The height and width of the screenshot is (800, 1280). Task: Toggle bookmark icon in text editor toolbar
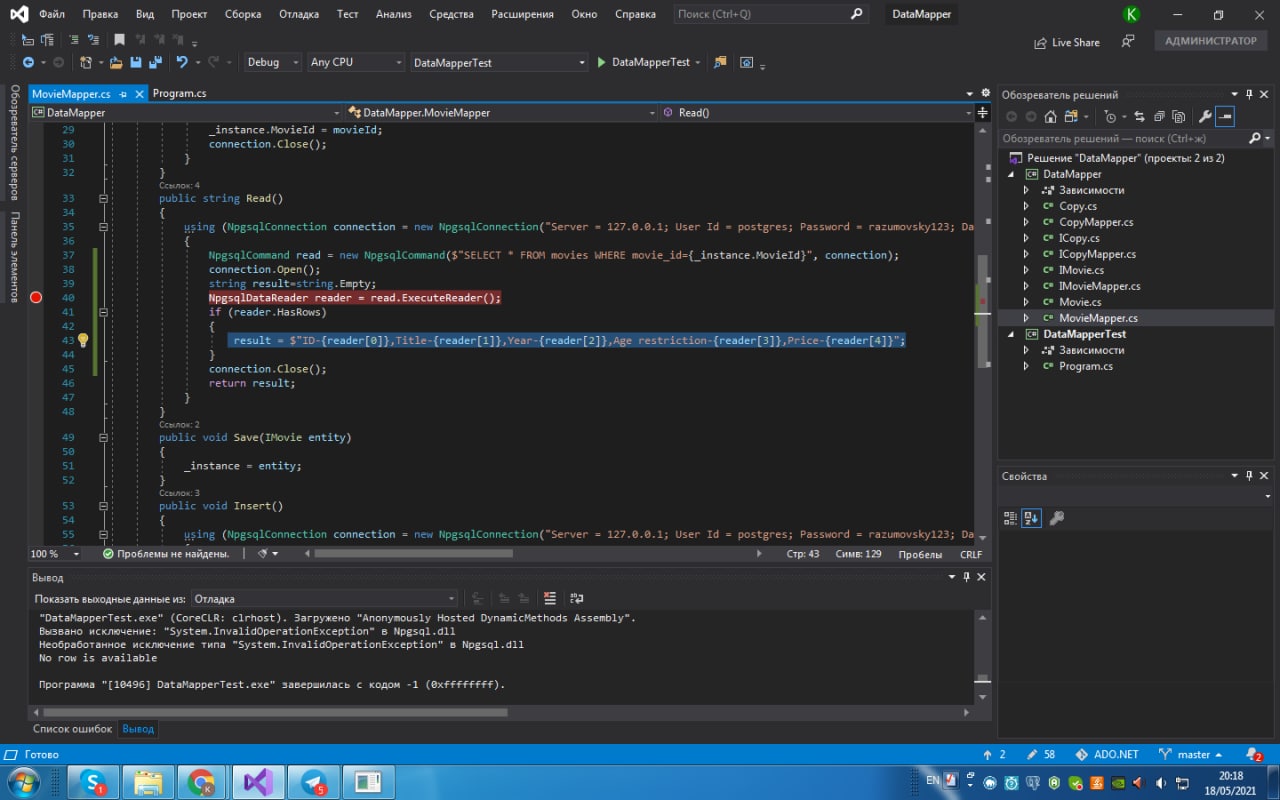click(120, 40)
